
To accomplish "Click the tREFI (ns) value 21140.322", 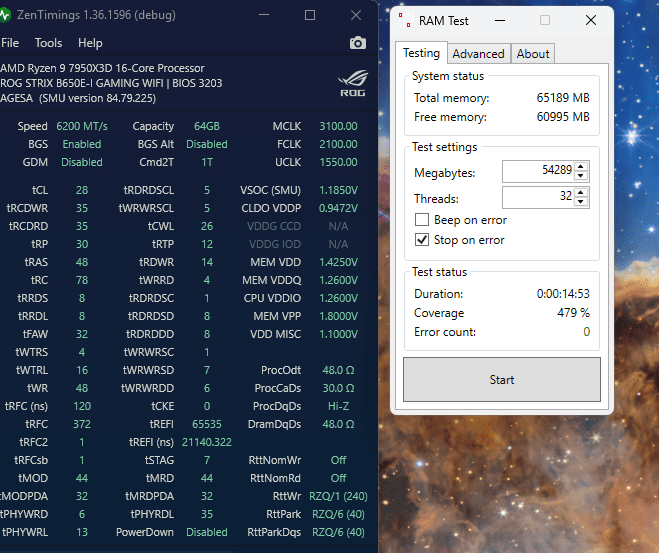I will (x=207, y=442).
